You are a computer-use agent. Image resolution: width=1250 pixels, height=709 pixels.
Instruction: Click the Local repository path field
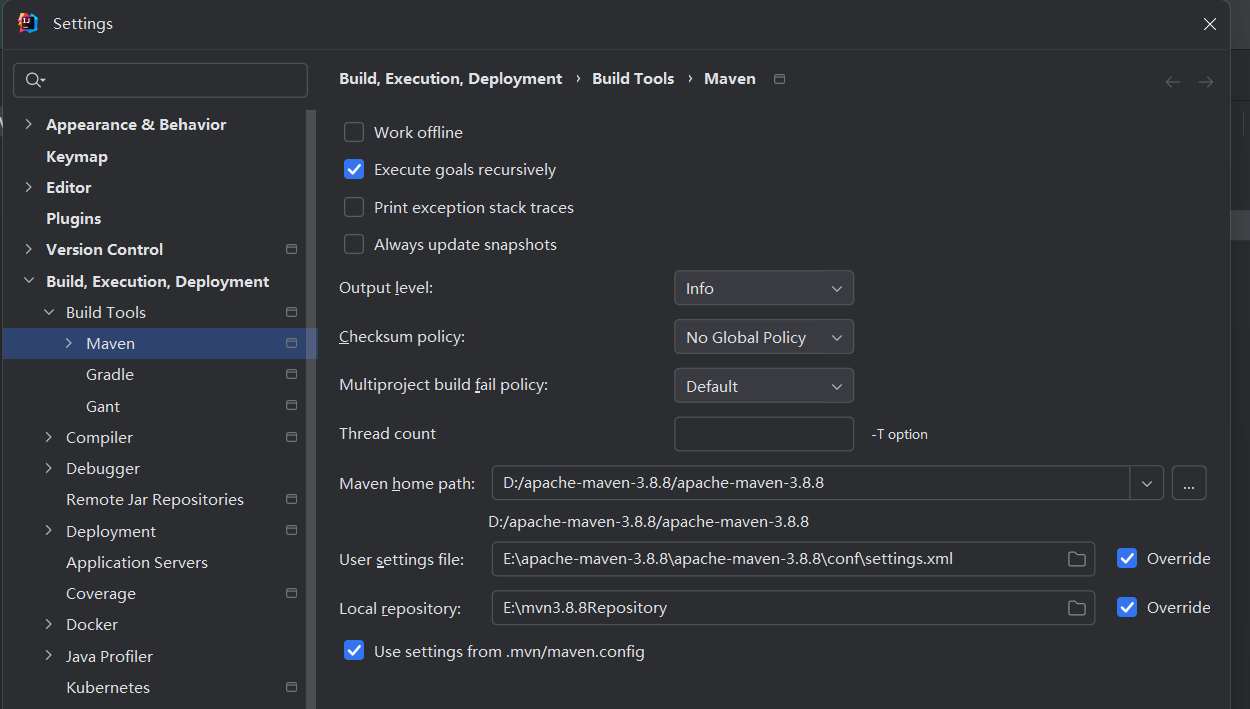point(793,608)
